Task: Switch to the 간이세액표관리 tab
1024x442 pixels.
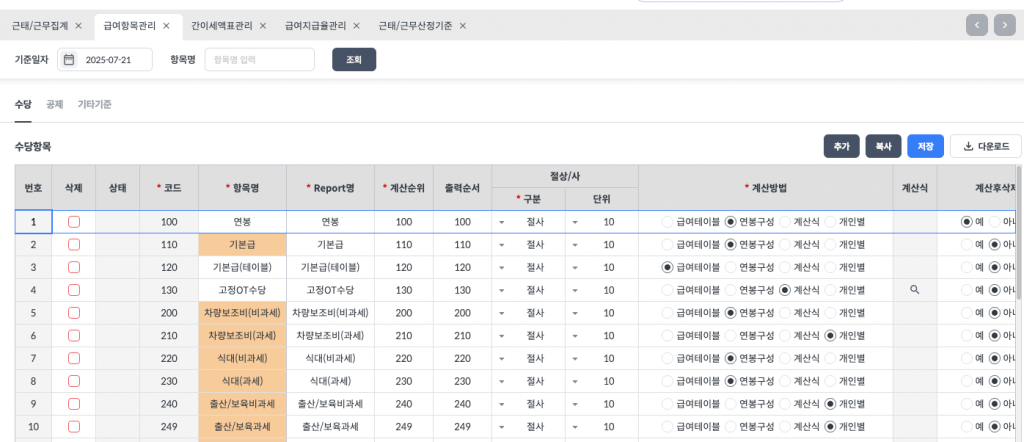Action: tap(221, 26)
